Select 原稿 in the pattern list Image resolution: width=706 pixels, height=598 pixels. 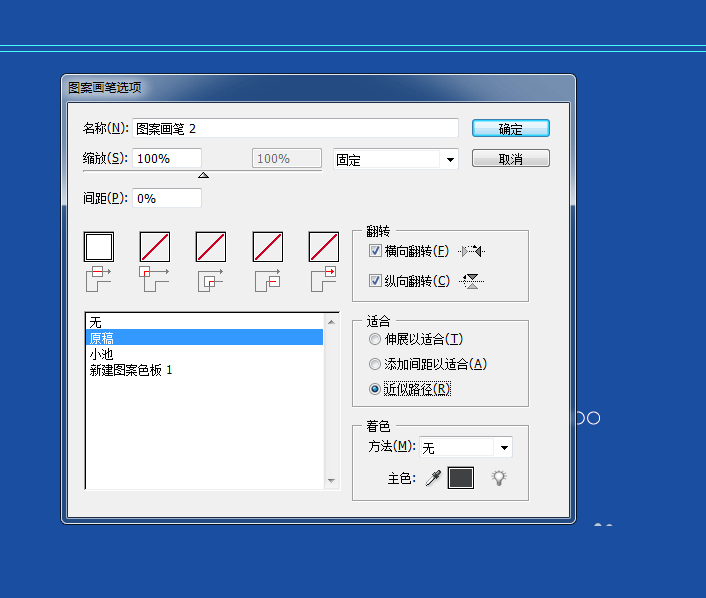[204, 338]
